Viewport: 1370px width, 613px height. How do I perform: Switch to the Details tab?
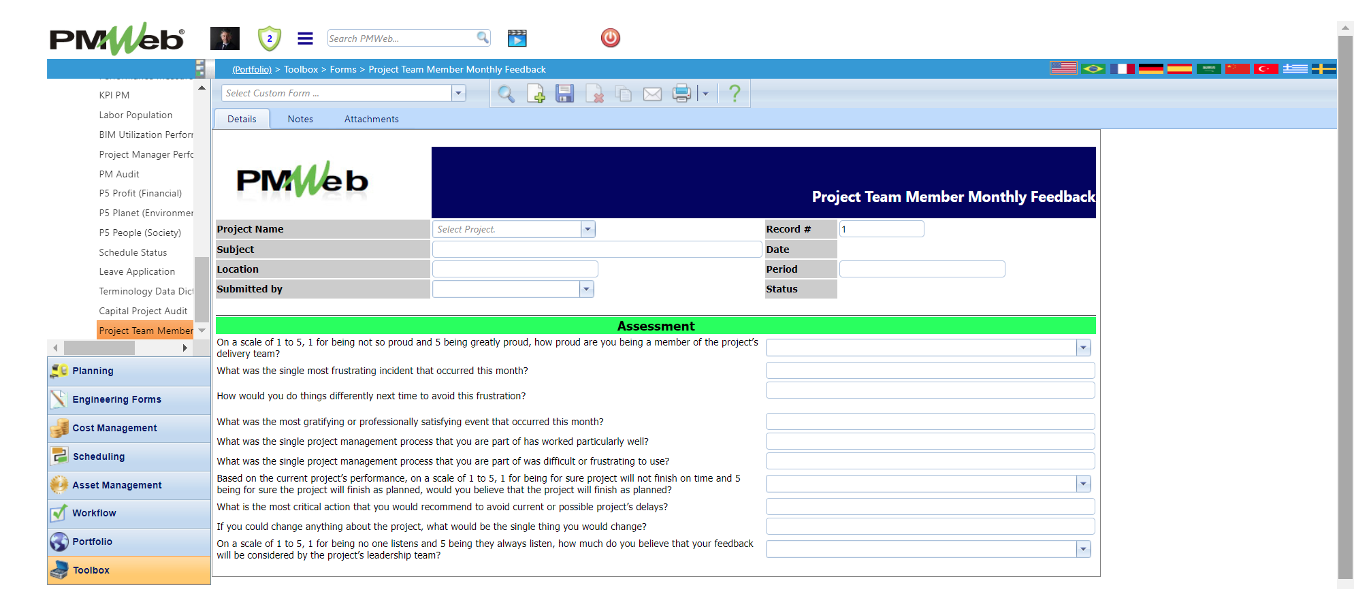click(x=242, y=119)
